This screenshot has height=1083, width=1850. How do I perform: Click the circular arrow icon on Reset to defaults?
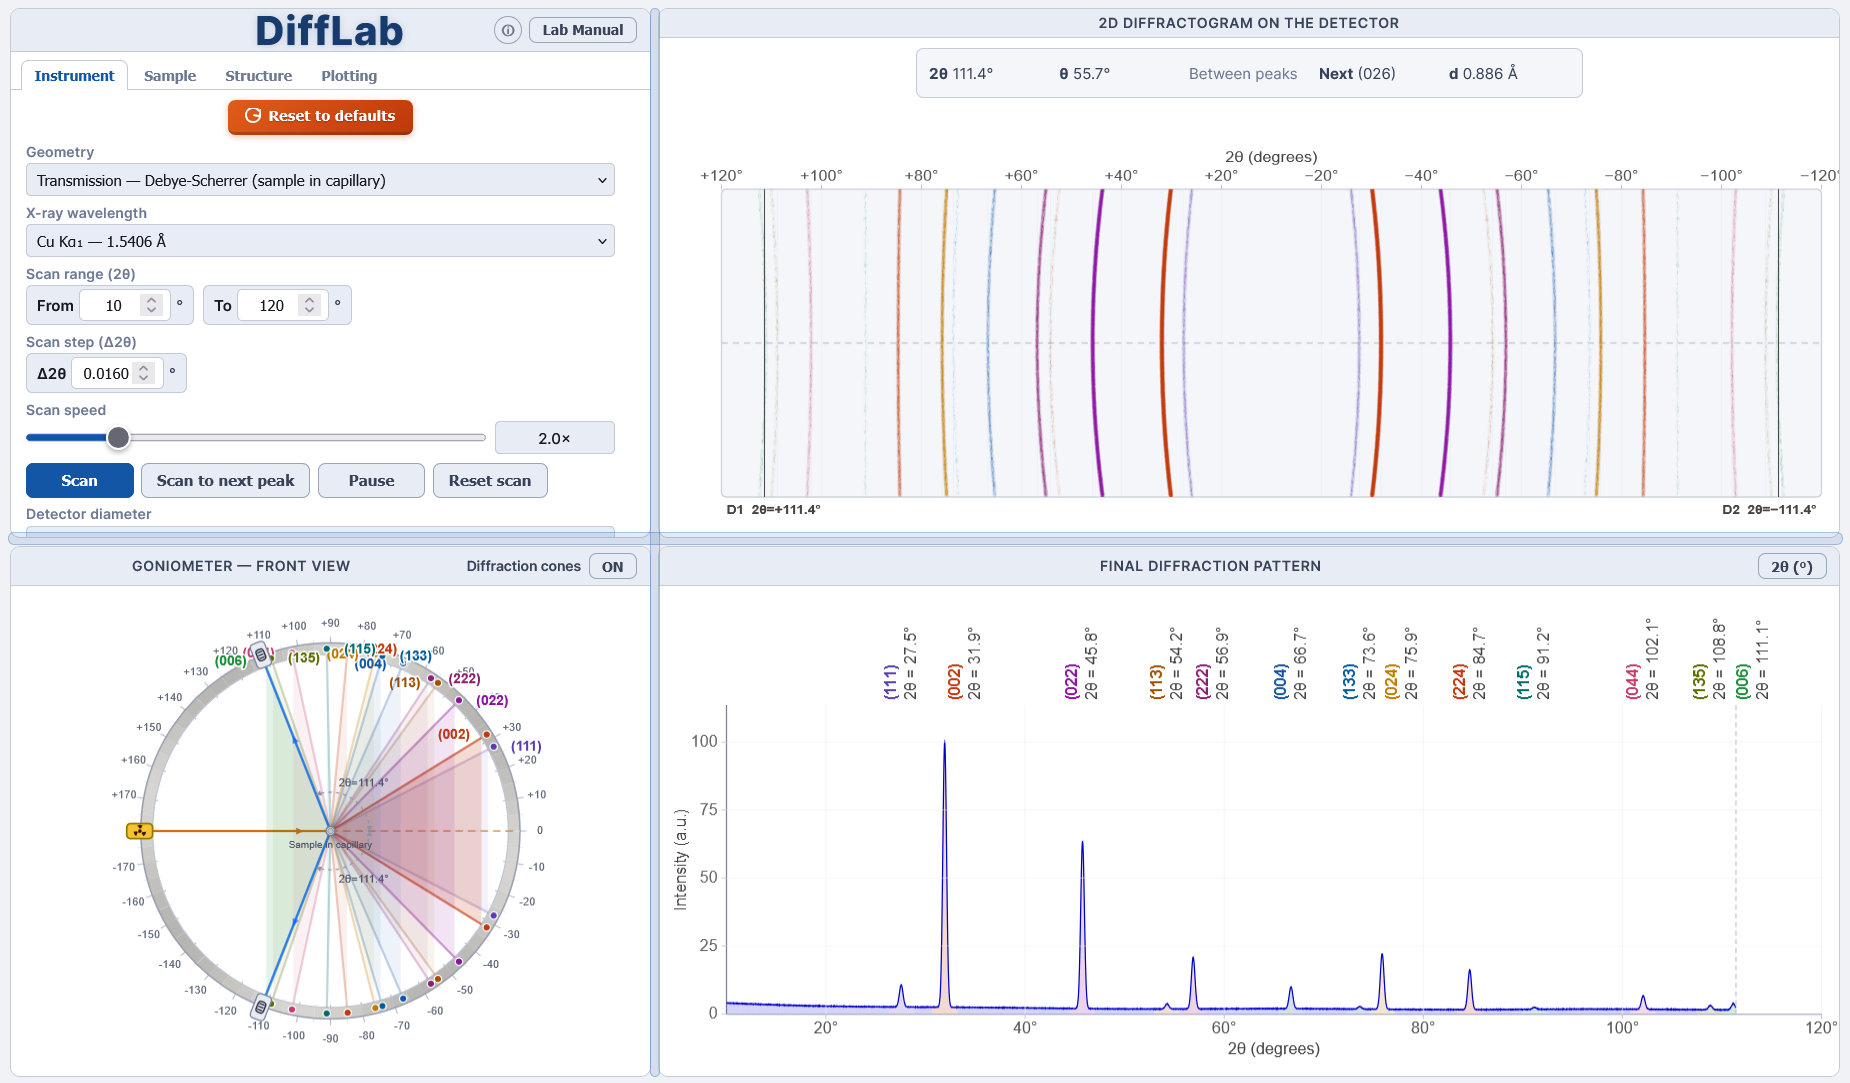(x=253, y=116)
